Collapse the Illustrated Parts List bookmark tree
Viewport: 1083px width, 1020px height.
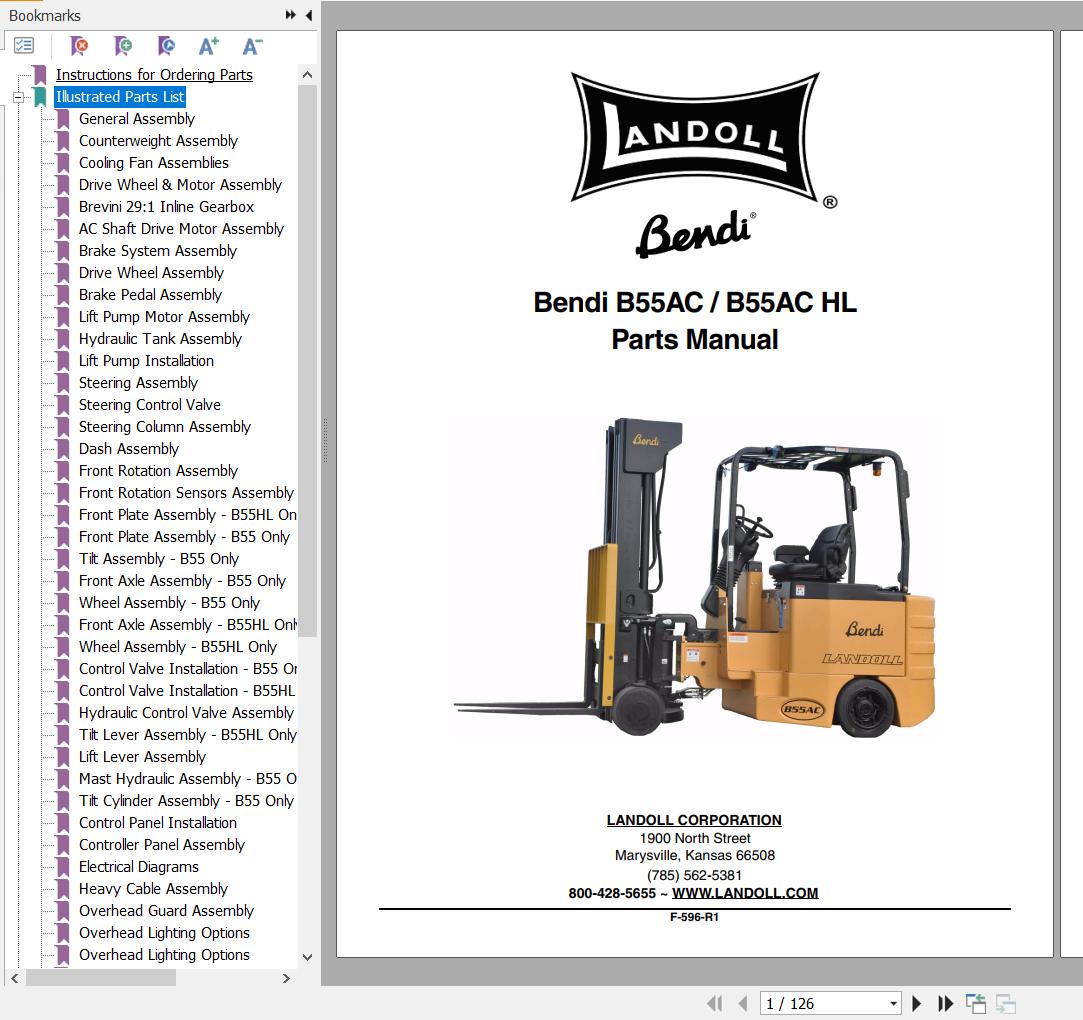[x=16, y=97]
